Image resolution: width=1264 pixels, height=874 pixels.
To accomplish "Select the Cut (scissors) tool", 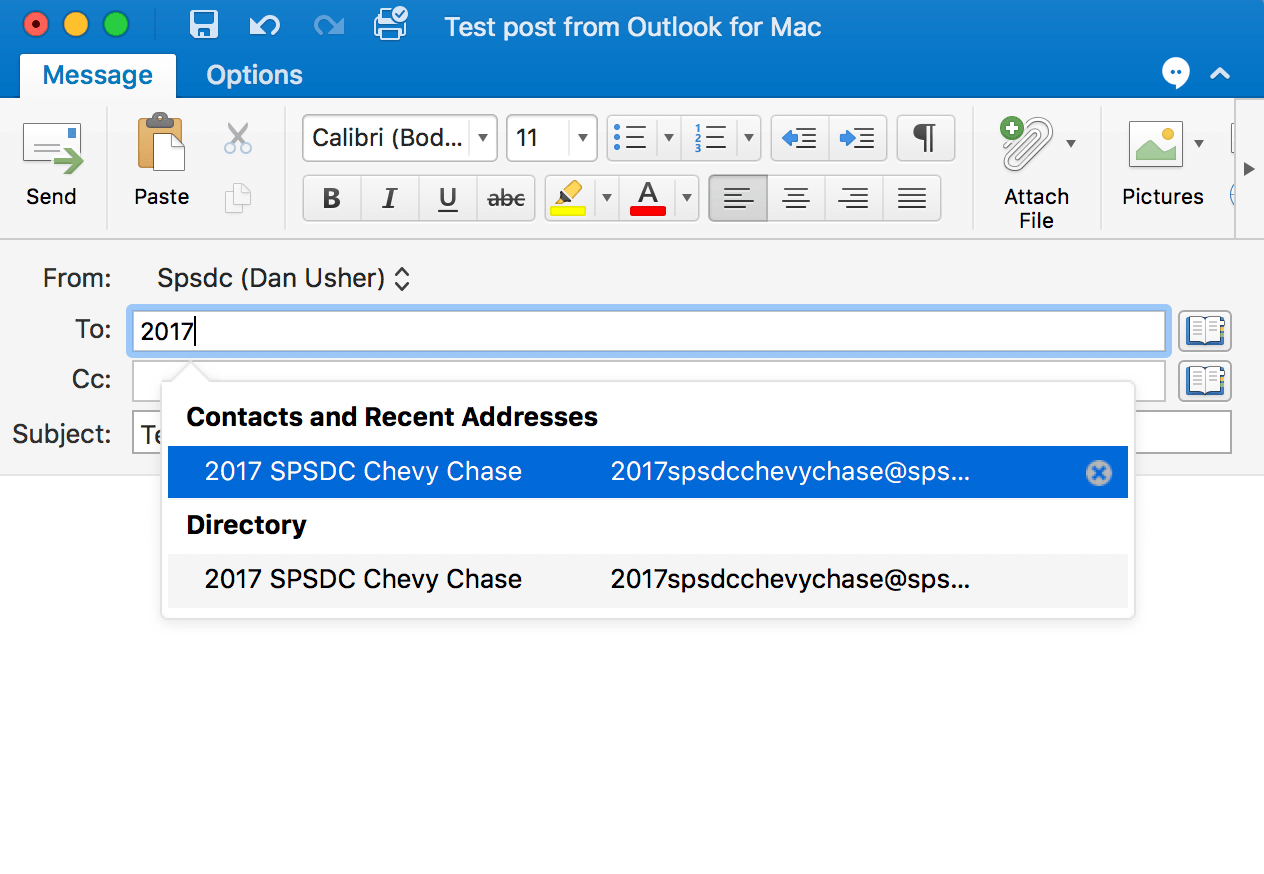I will pos(237,137).
